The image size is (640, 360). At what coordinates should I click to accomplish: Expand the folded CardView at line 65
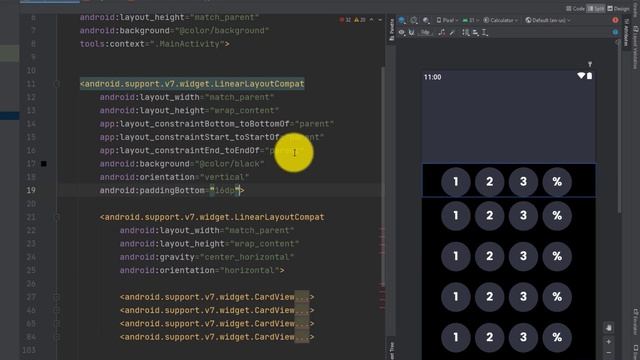[x=302, y=324]
